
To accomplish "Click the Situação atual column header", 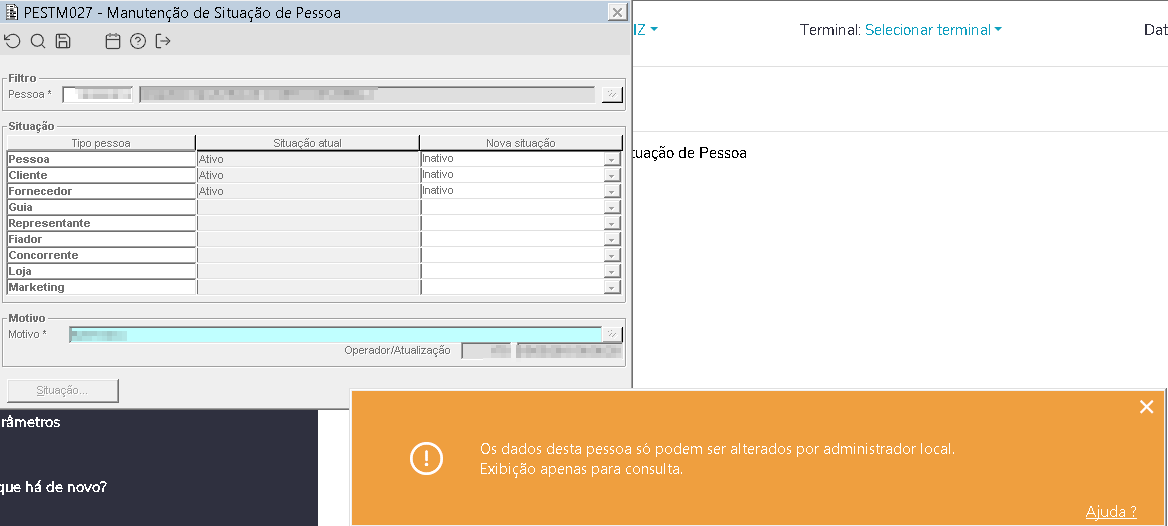I will pos(308,143).
